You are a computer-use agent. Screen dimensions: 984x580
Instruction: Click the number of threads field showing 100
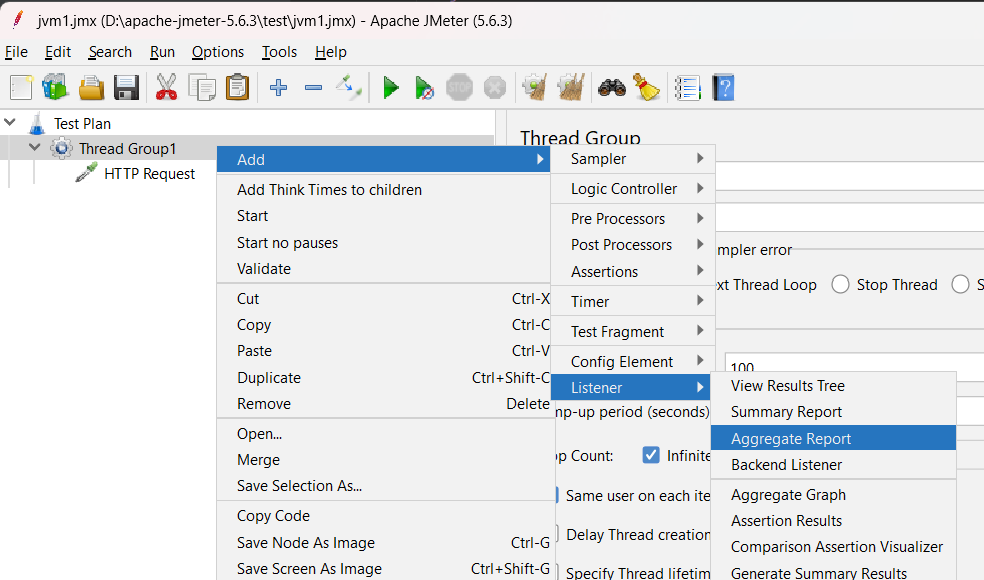click(x=854, y=363)
